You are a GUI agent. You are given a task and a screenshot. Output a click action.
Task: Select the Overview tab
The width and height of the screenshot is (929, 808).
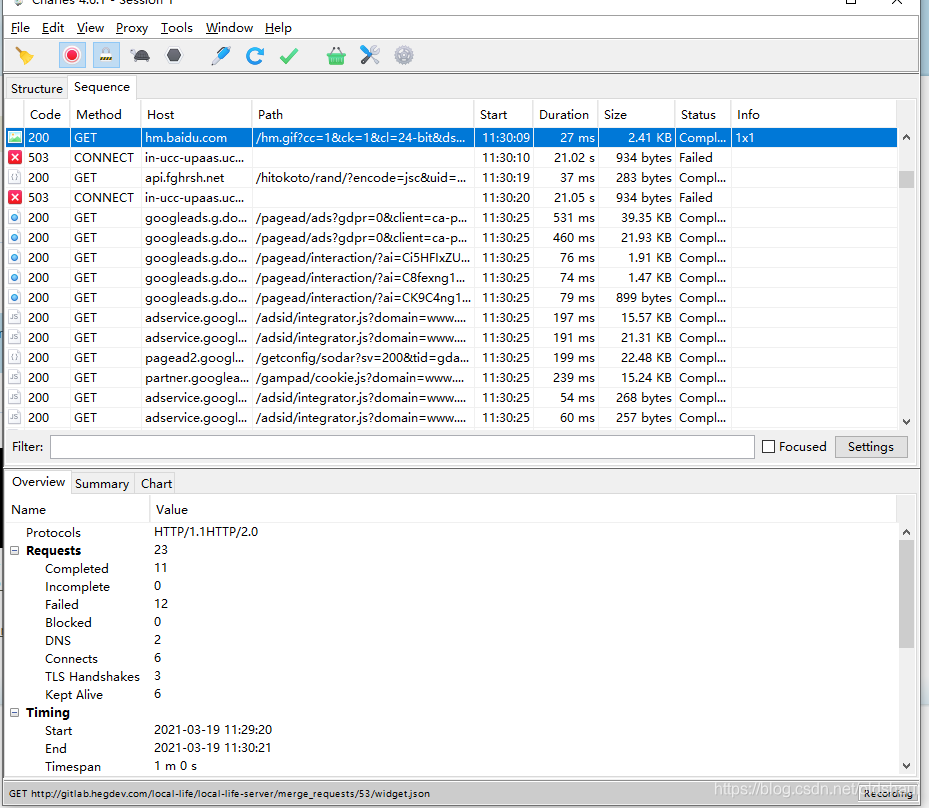point(39,482)
